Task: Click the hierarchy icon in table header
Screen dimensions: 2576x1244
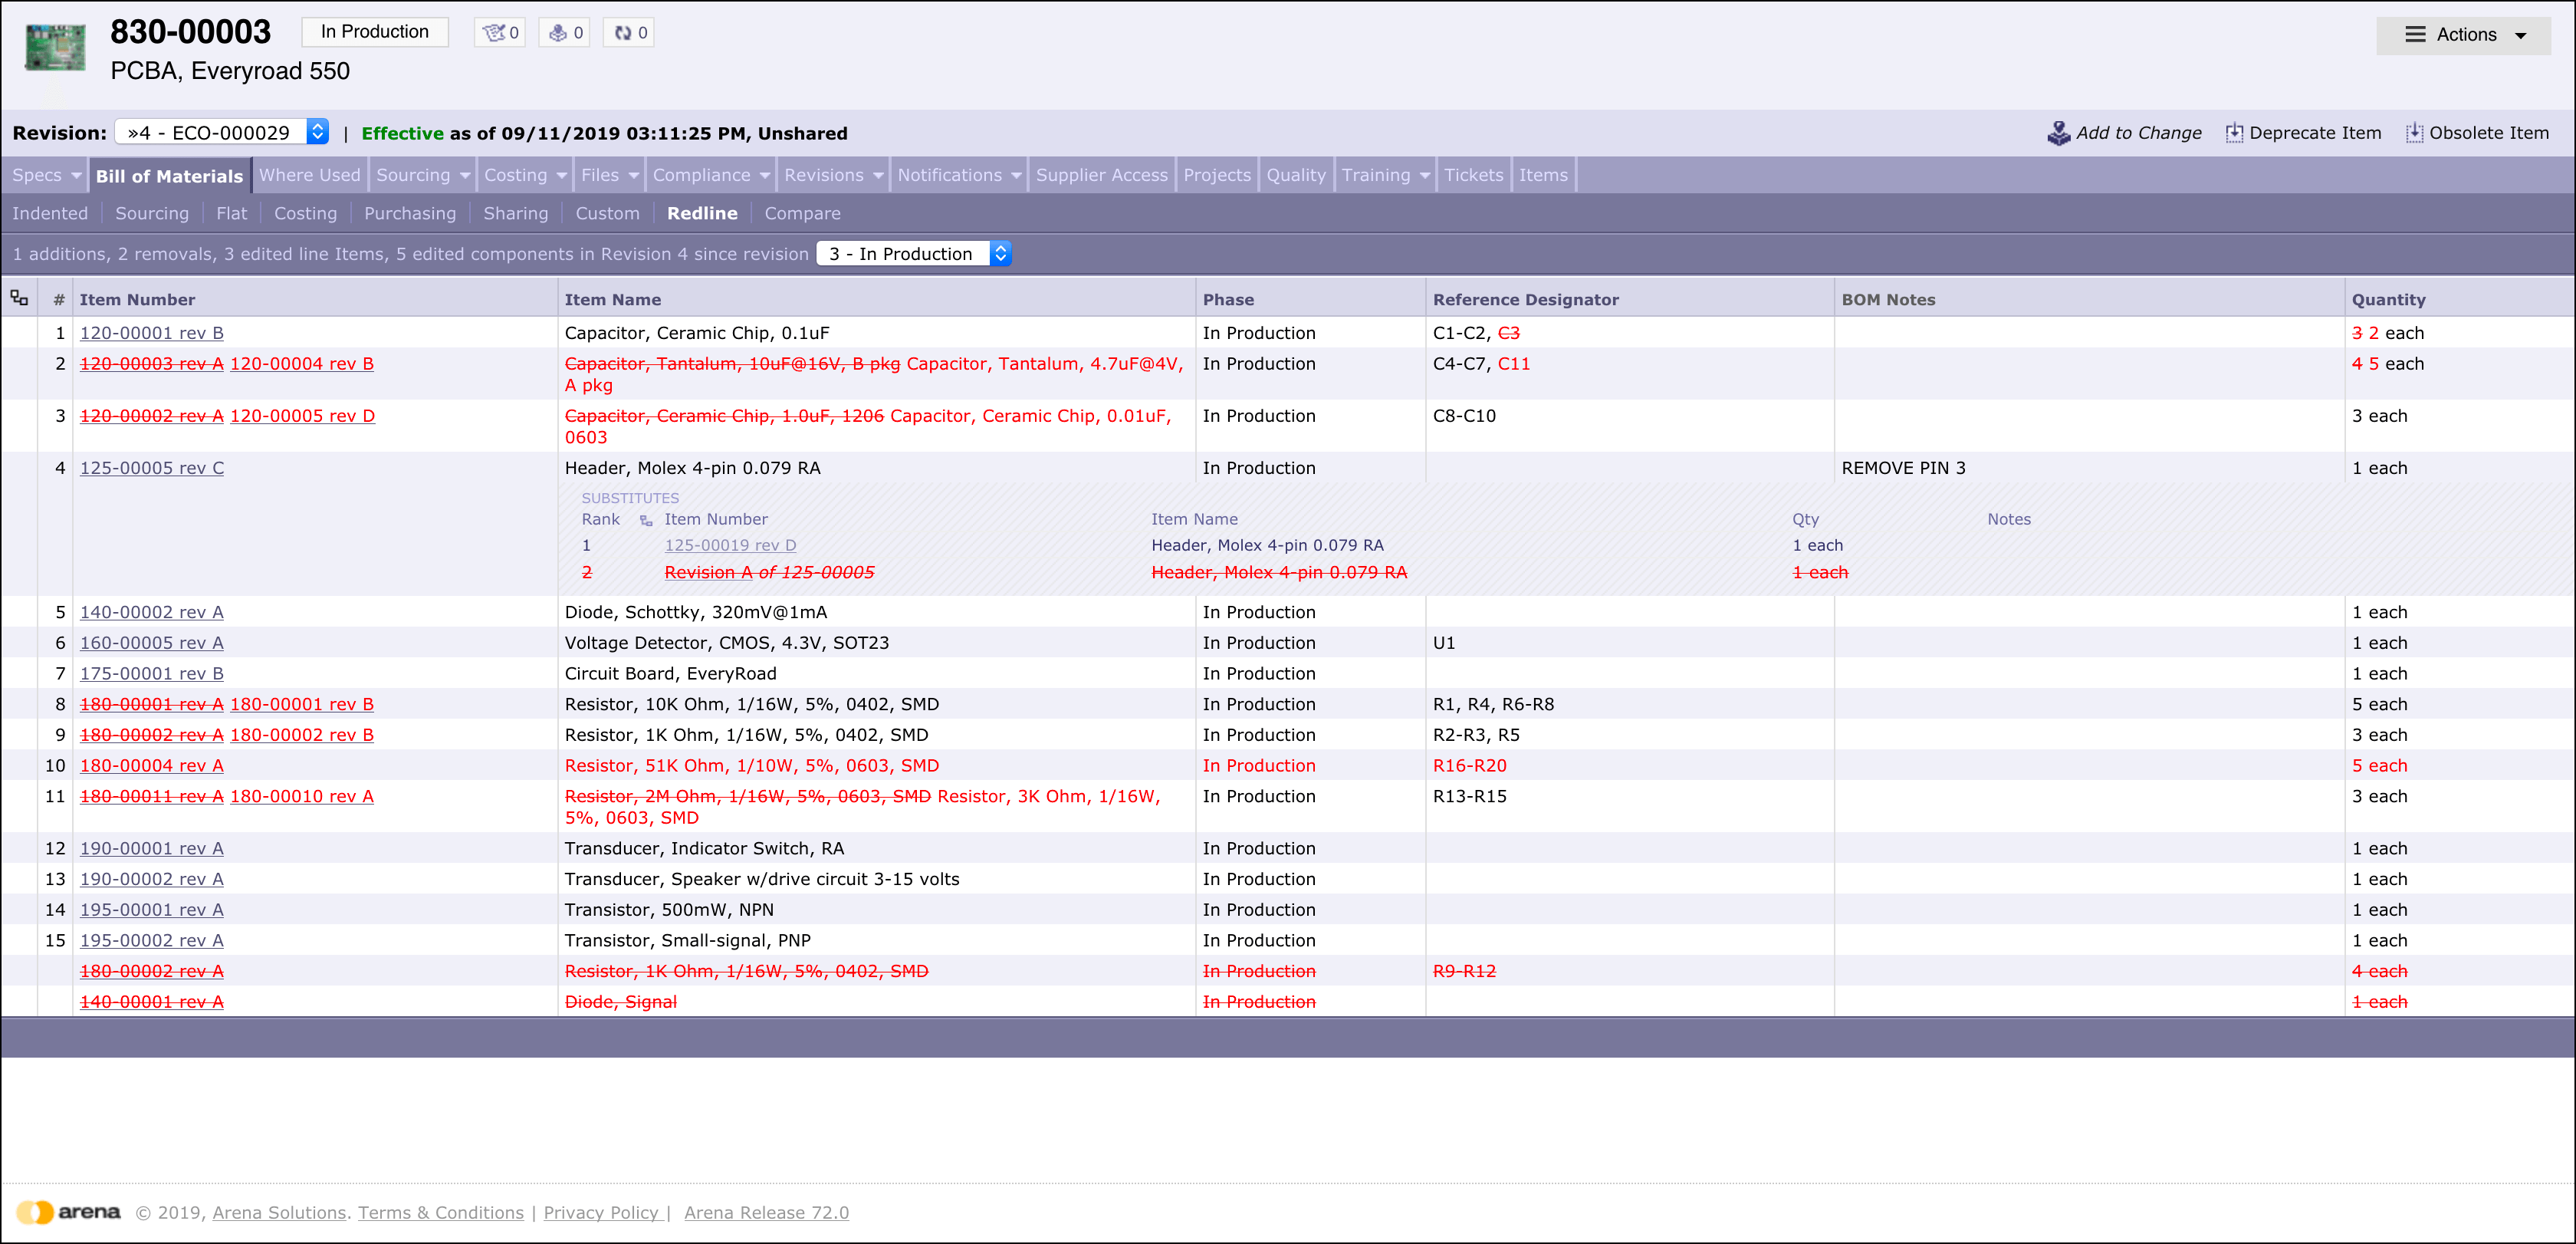Action: [19, 298]
